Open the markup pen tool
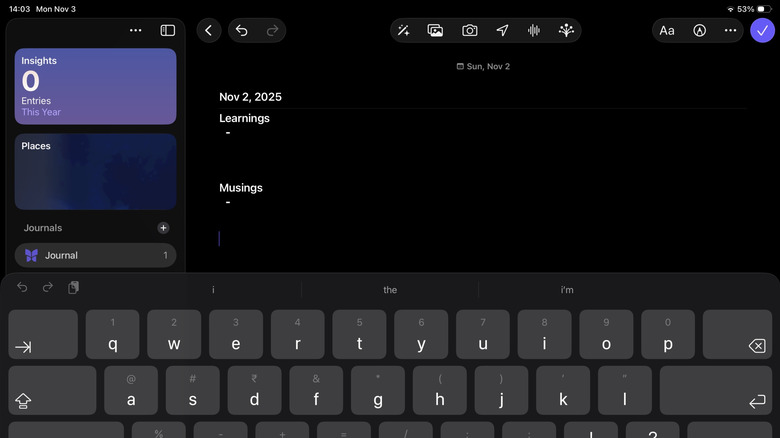Screen dimensions: 780x438 (x=699, y=30)
